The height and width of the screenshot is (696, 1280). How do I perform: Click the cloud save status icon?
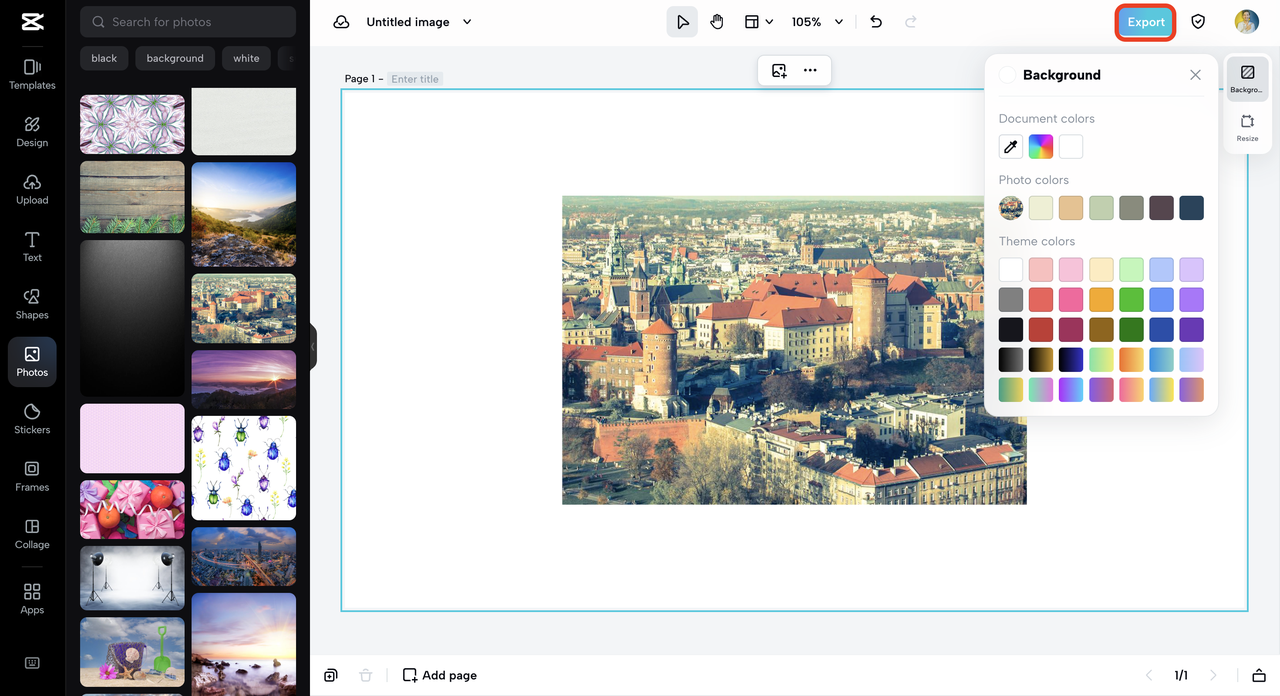341,22
